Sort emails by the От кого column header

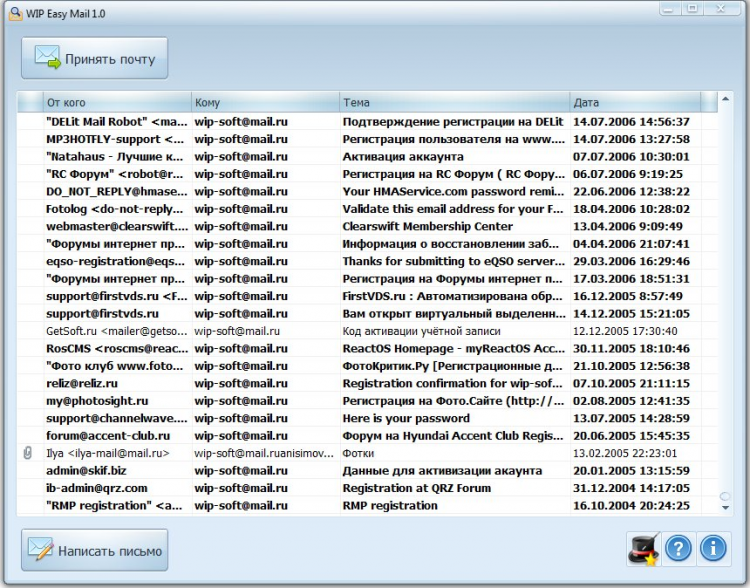pyautogui.click(x=117, y=102)
